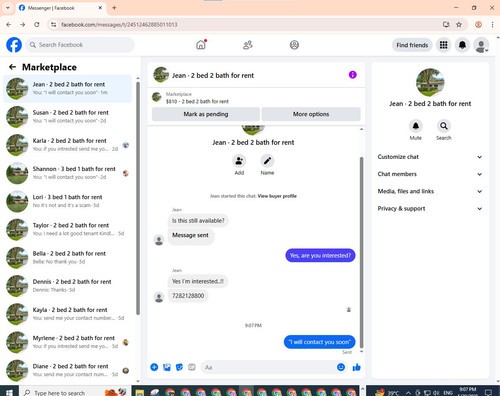Click the "I will contact you soon" message
500x396 pixels.
(320, 342)
